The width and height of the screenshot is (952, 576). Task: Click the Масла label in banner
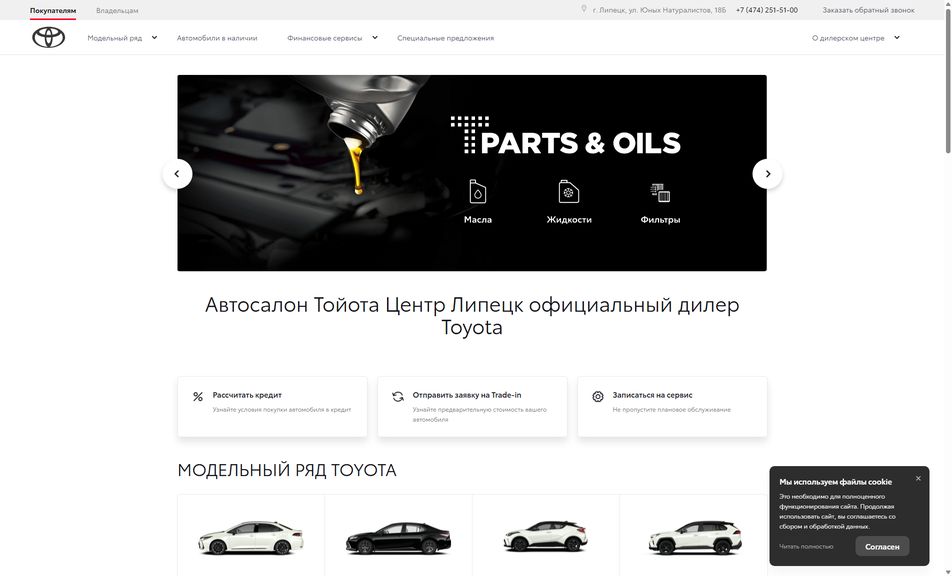tap(478, 220)
